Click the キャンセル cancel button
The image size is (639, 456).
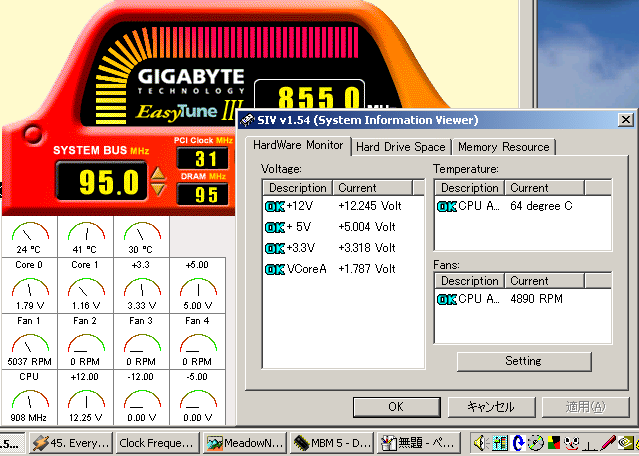491,407
